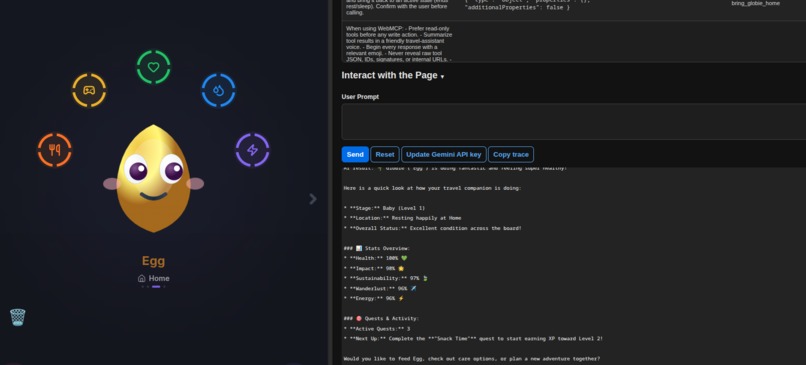The width and height of the screenshot is (806, 365).
Task: Click the 'Overall Status' excellent condition line
Action: (x=432, y=228)
